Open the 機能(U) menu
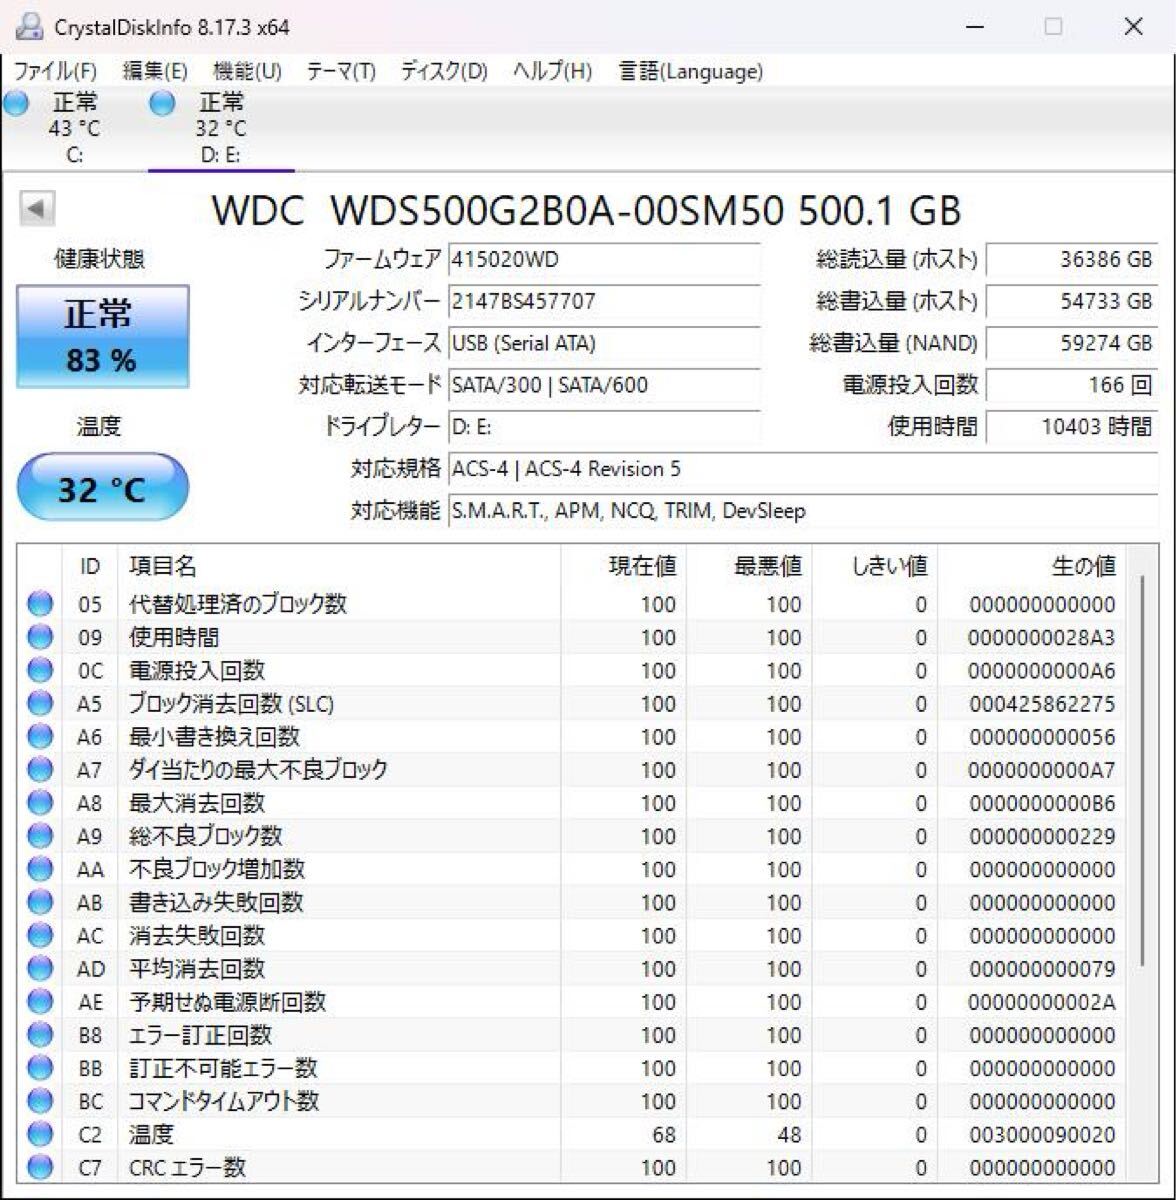This screenshot has width=1176, height=1200. point(247,71)
